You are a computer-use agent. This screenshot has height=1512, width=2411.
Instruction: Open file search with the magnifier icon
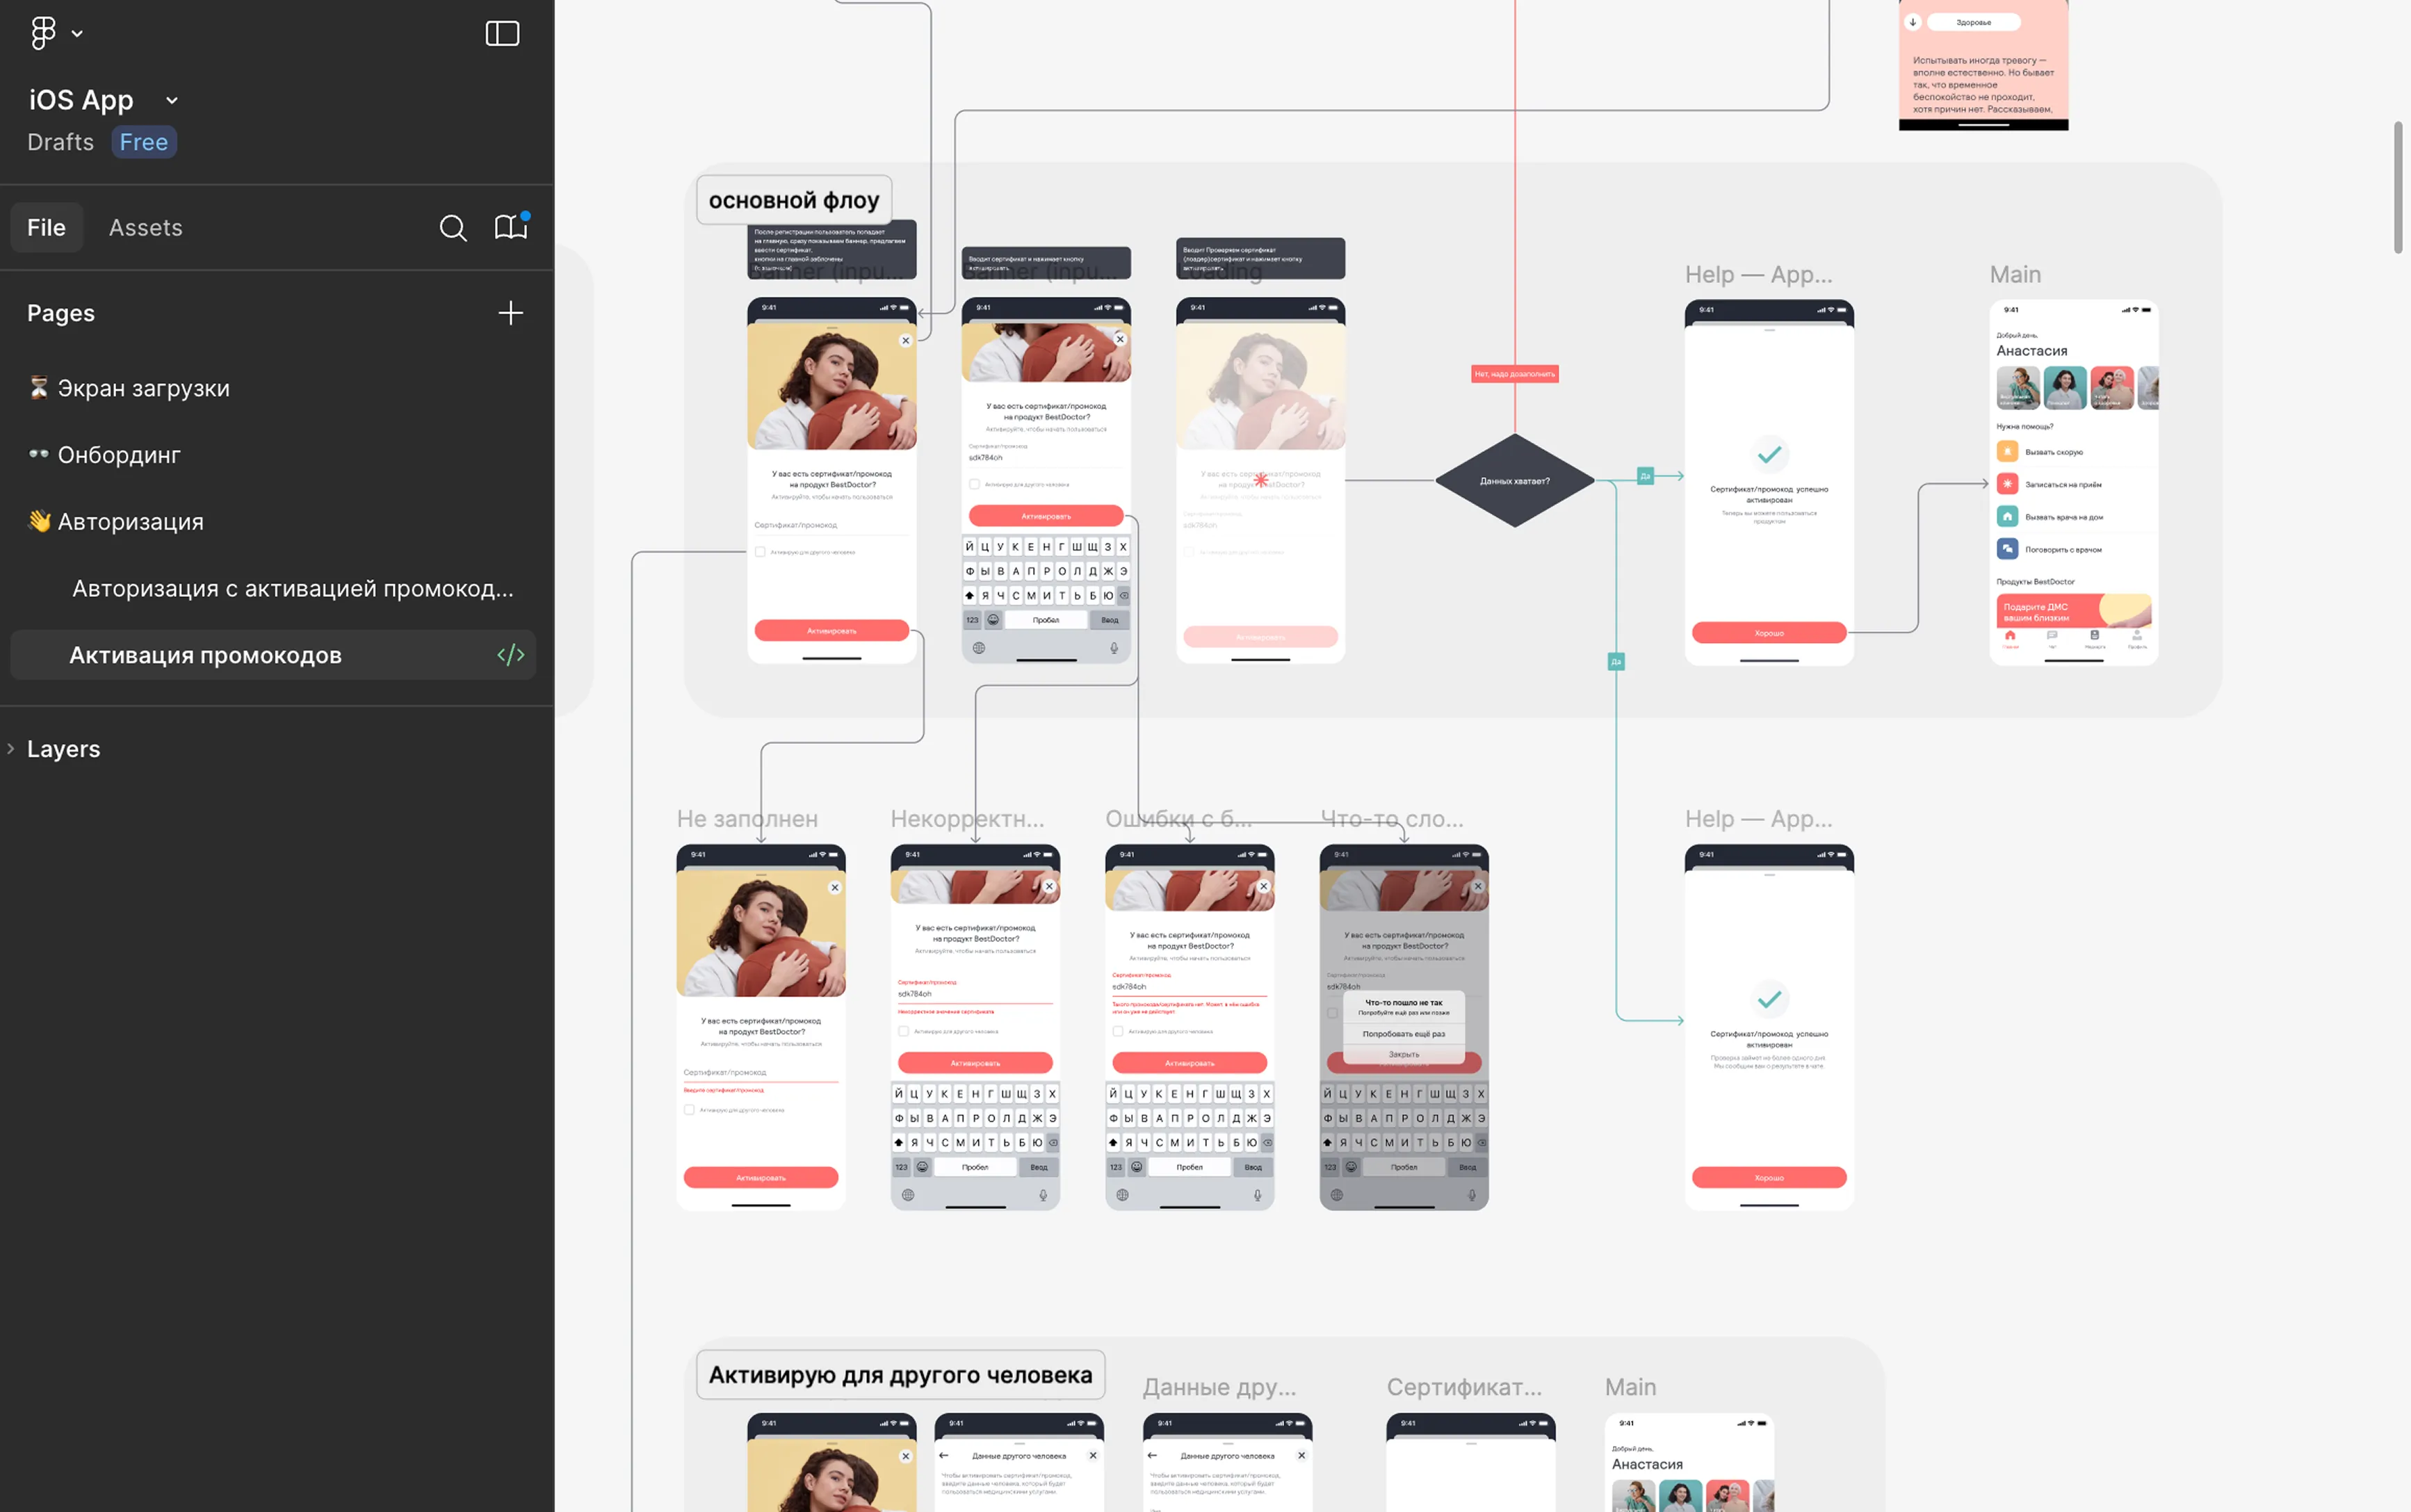(x=454, y=227)
